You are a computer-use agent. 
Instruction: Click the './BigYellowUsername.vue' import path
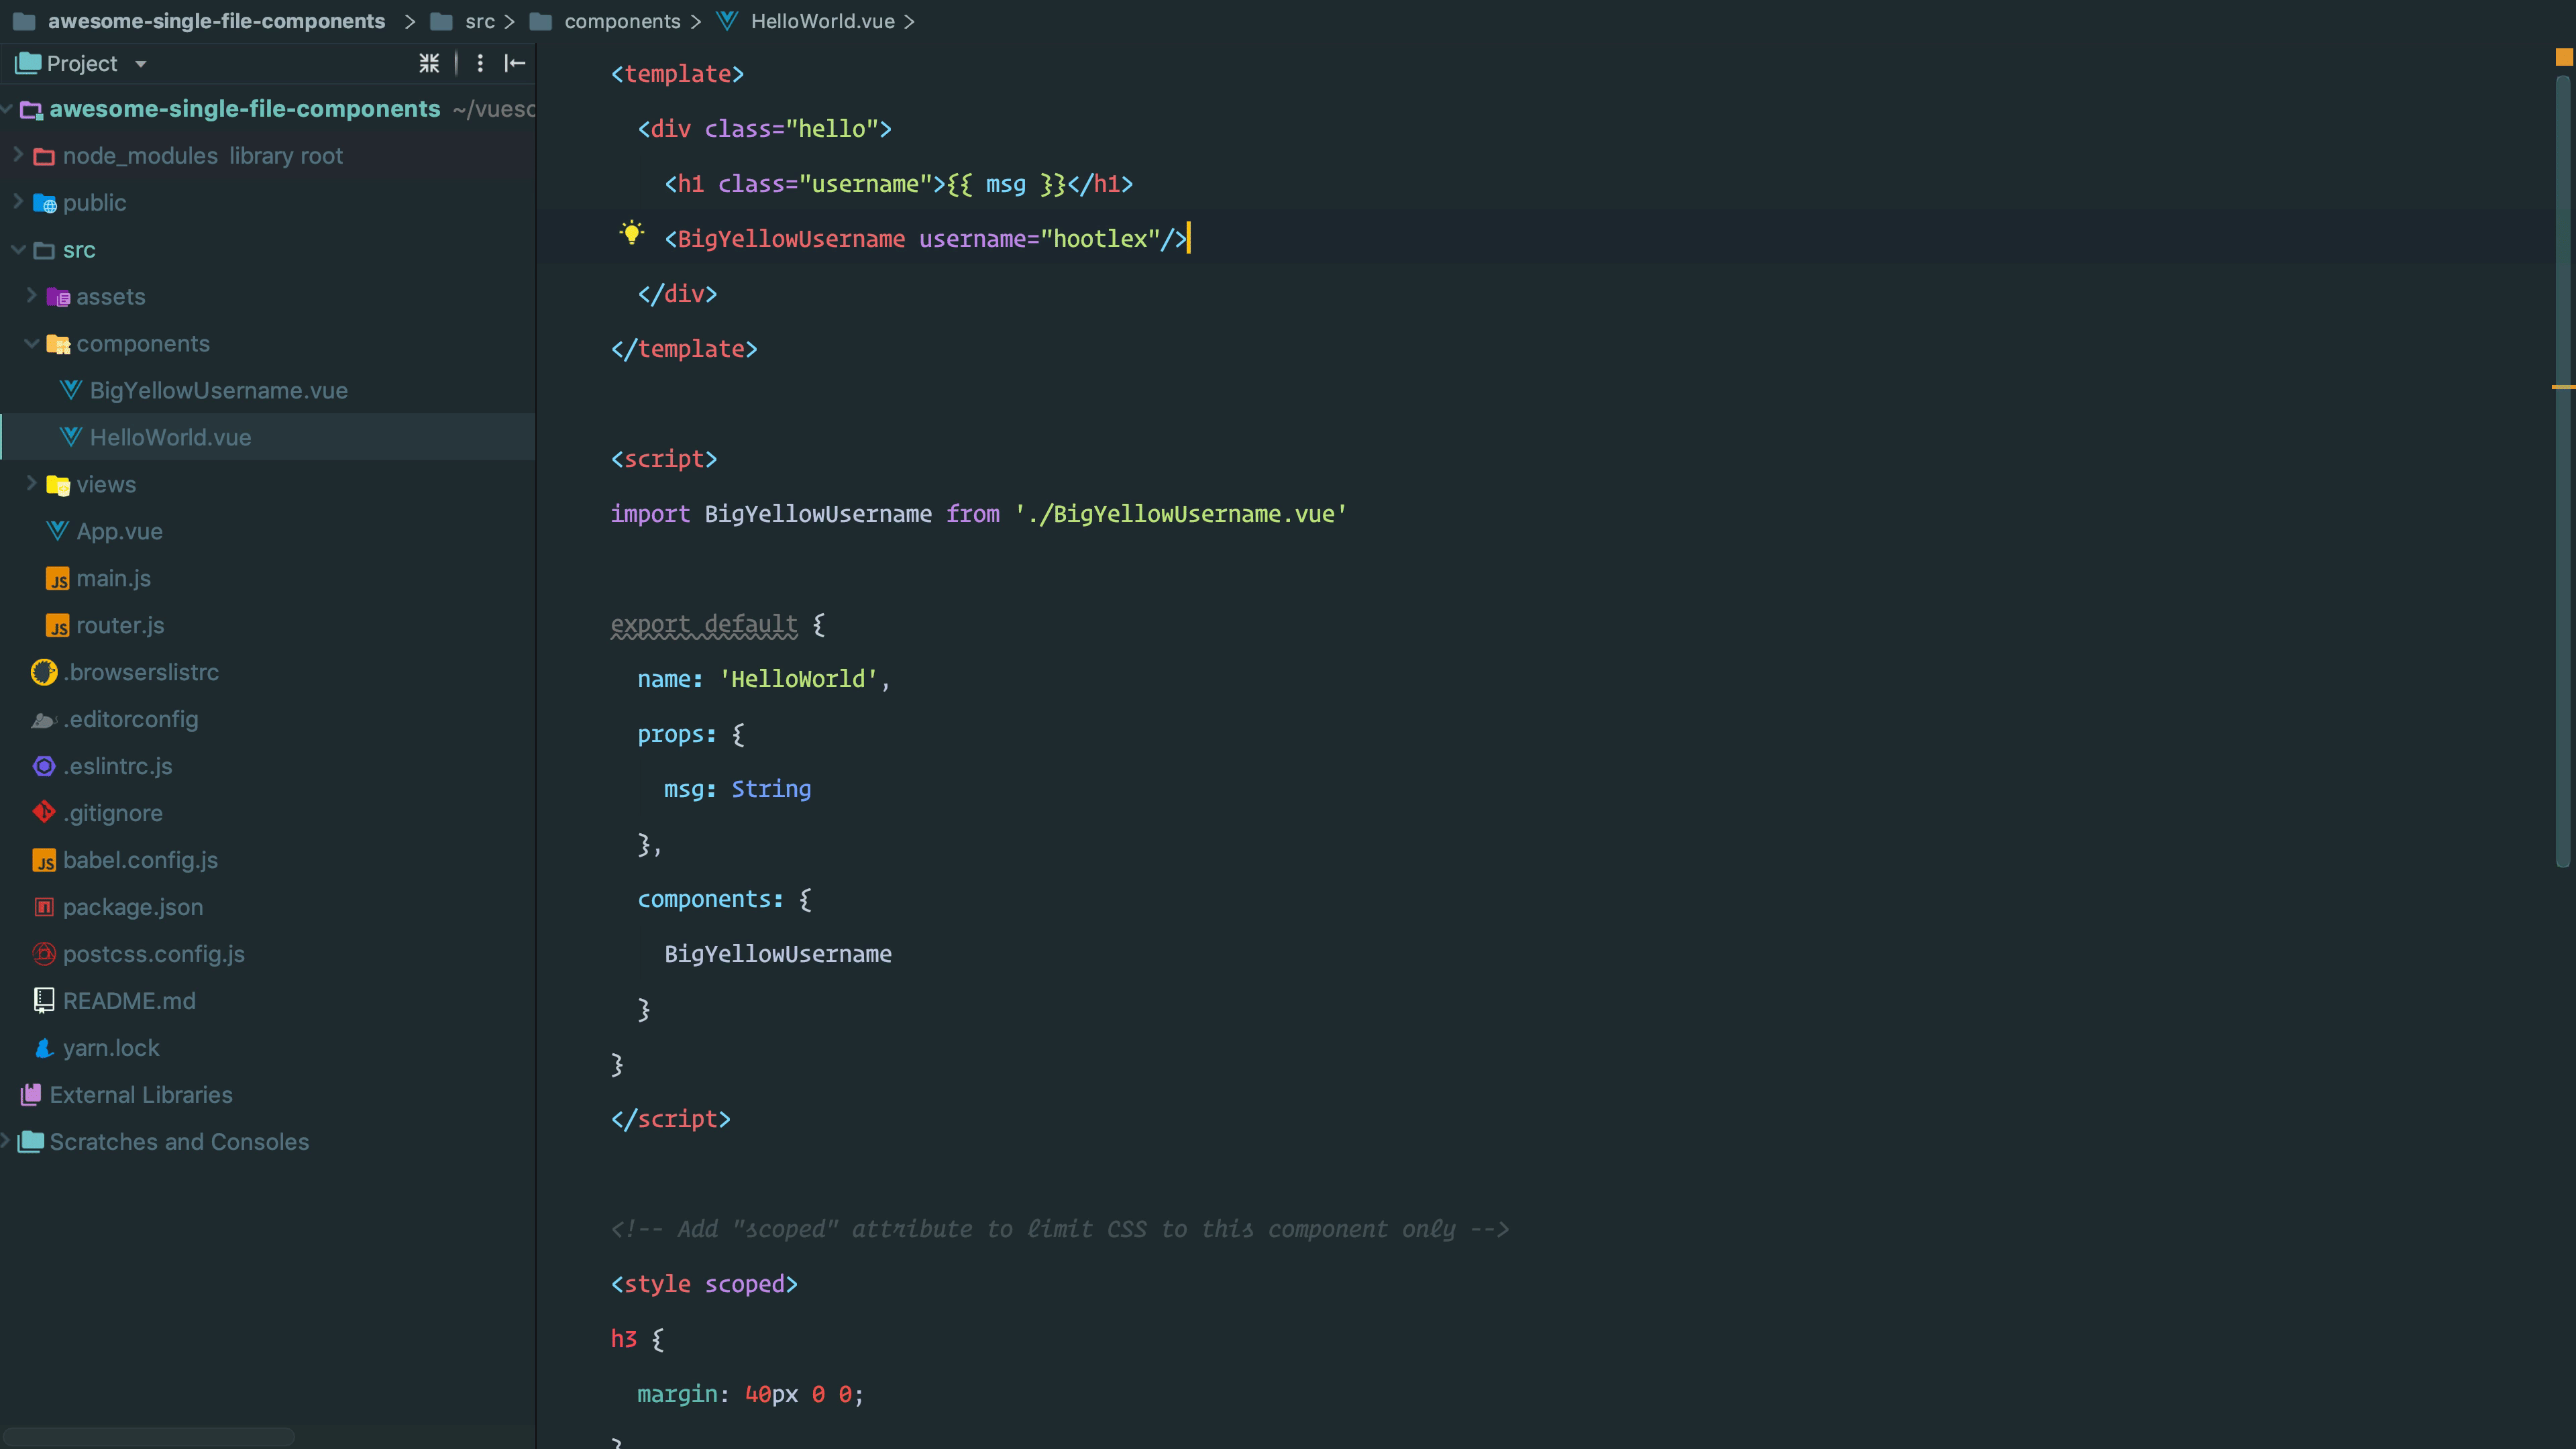click(1180, 514)
